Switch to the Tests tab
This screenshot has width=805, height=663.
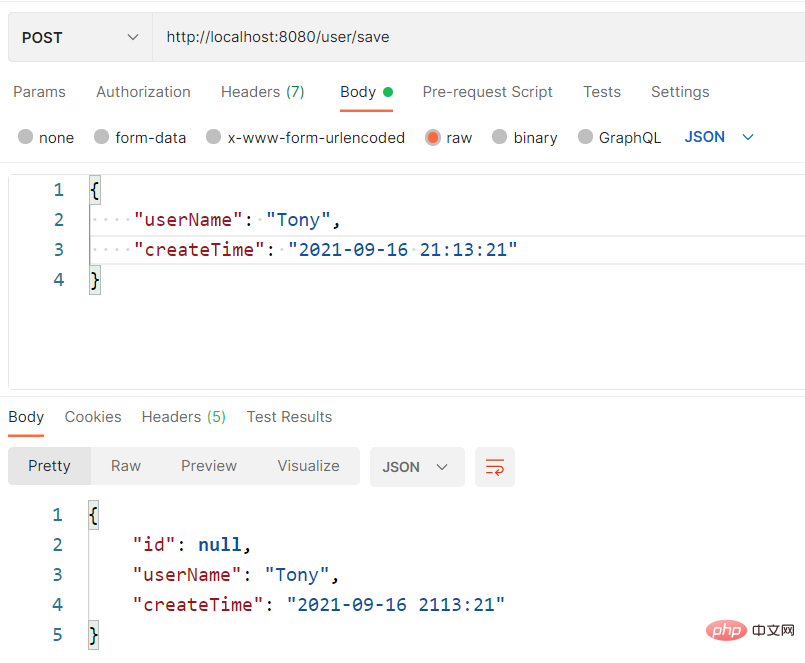point(601,91)
